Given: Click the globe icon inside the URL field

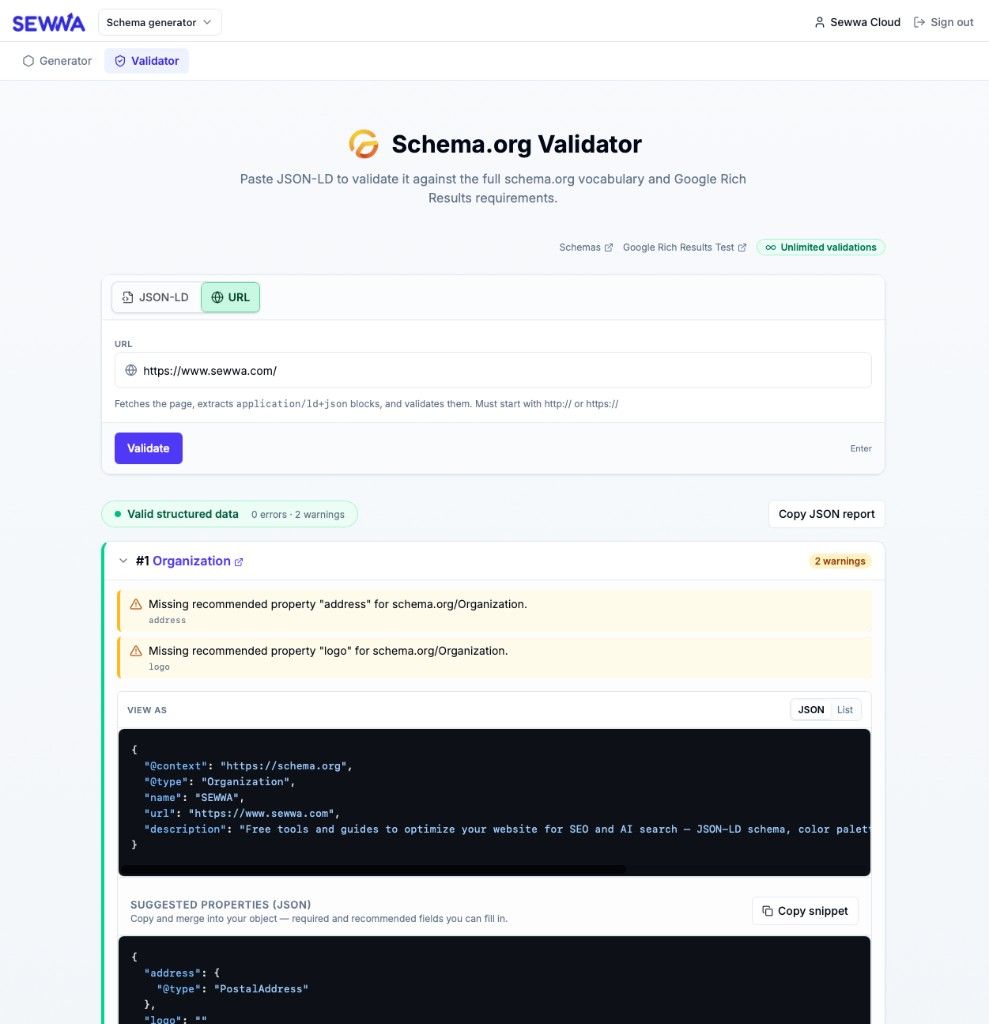Looking at the screenshot, I should tap(131, 370).
